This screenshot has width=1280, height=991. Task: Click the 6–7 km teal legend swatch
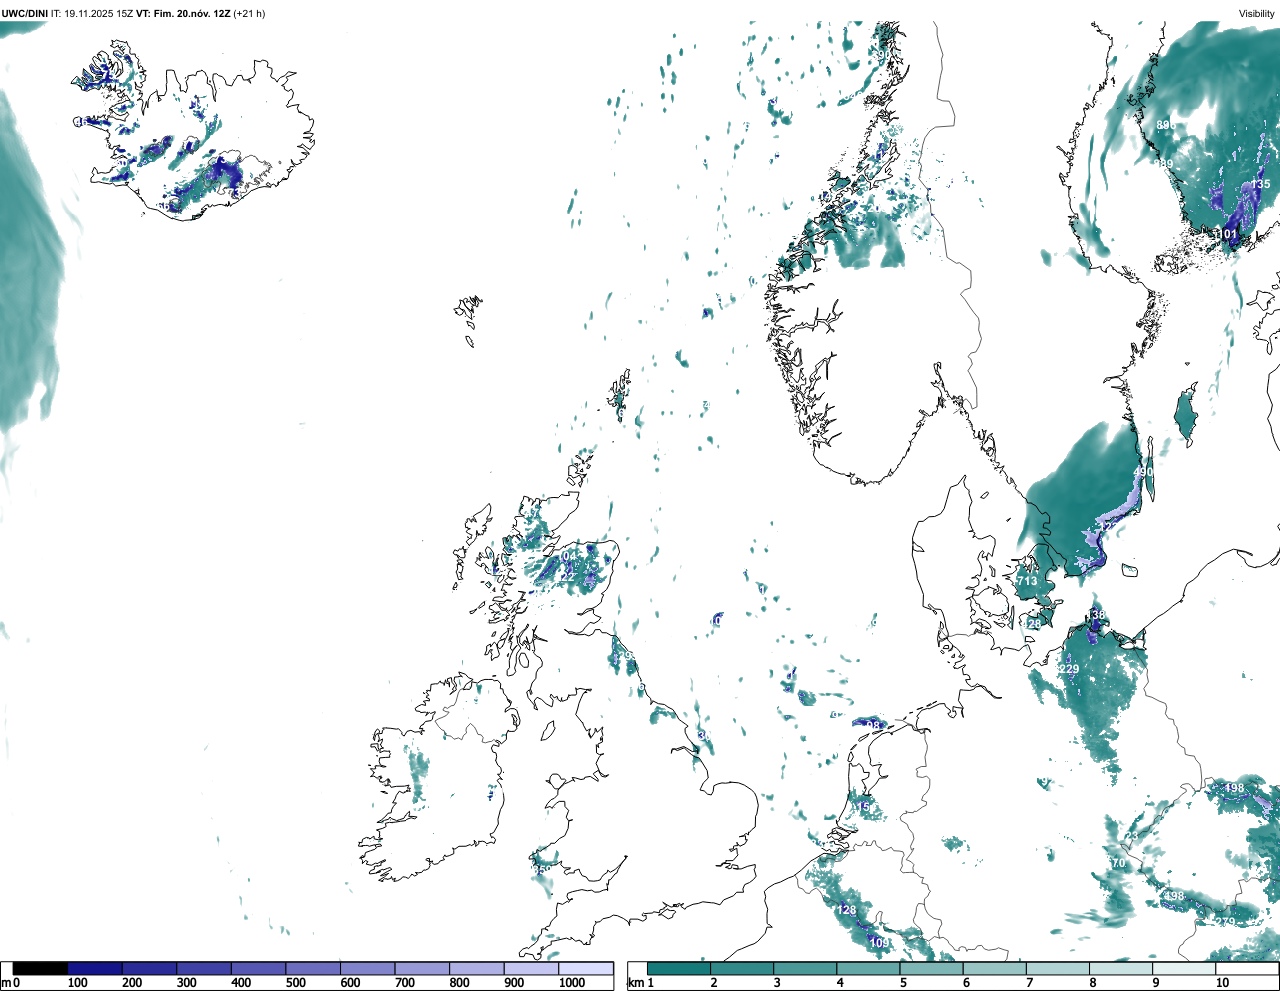point(994,968)
